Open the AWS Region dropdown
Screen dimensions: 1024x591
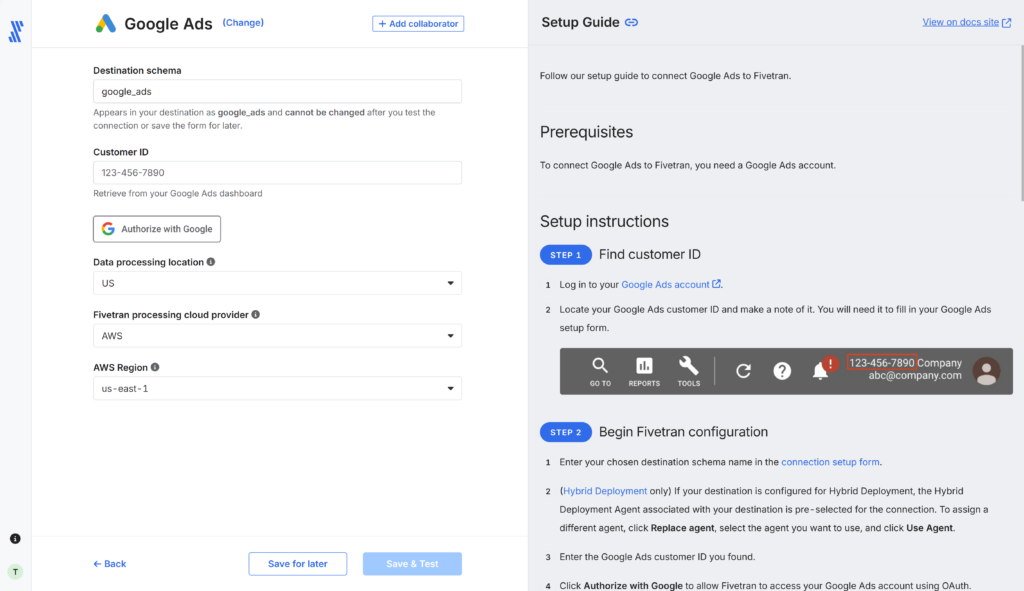click(x=278, y=389)
